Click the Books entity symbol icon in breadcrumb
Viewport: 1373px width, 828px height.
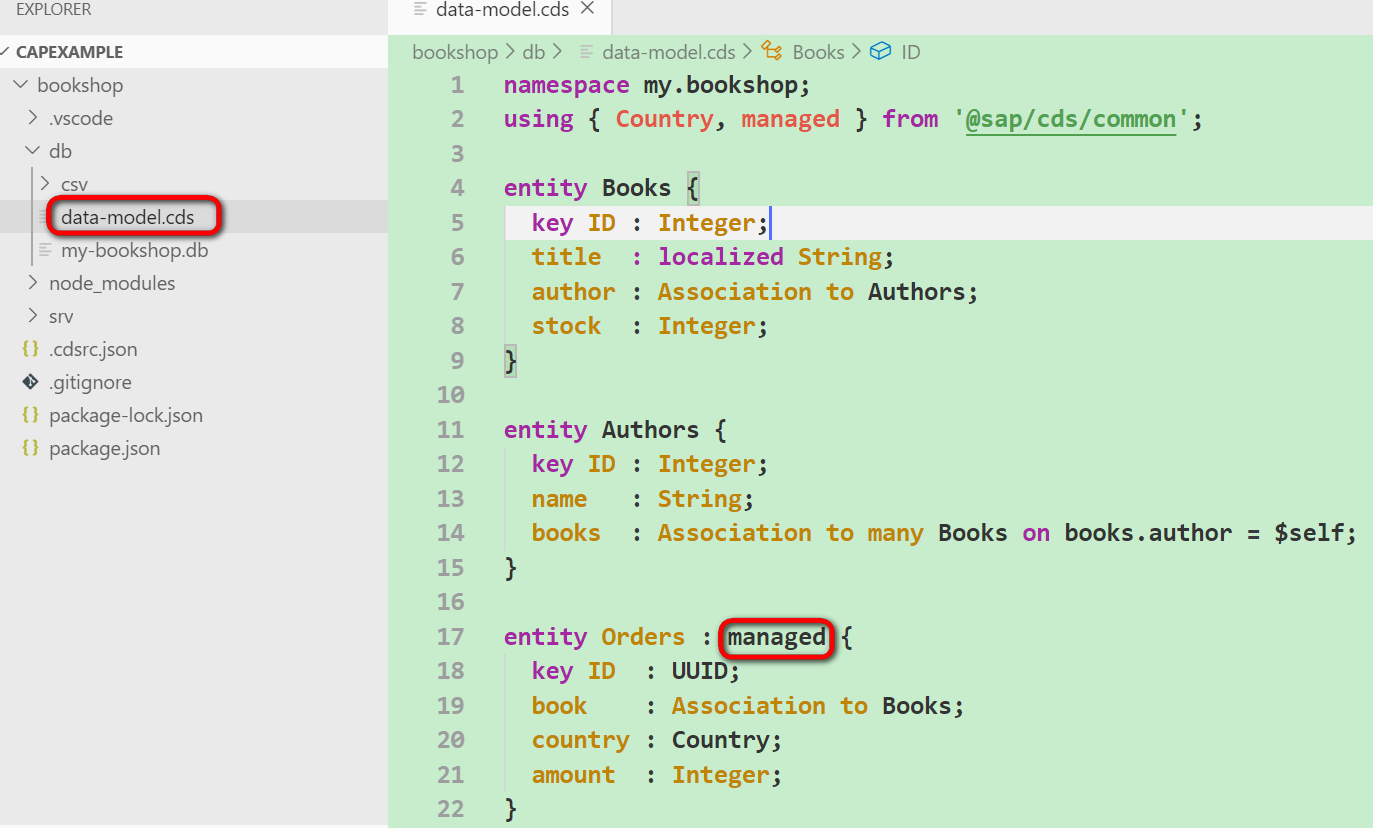click(x=772, y=51)
